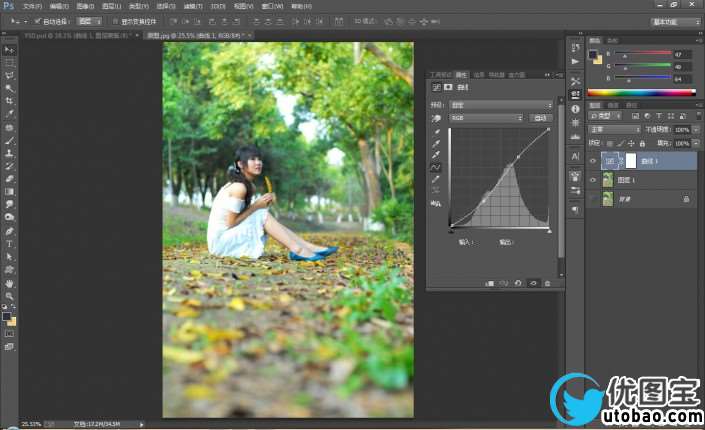Hide the Curves 1 layer

[593, 161]
